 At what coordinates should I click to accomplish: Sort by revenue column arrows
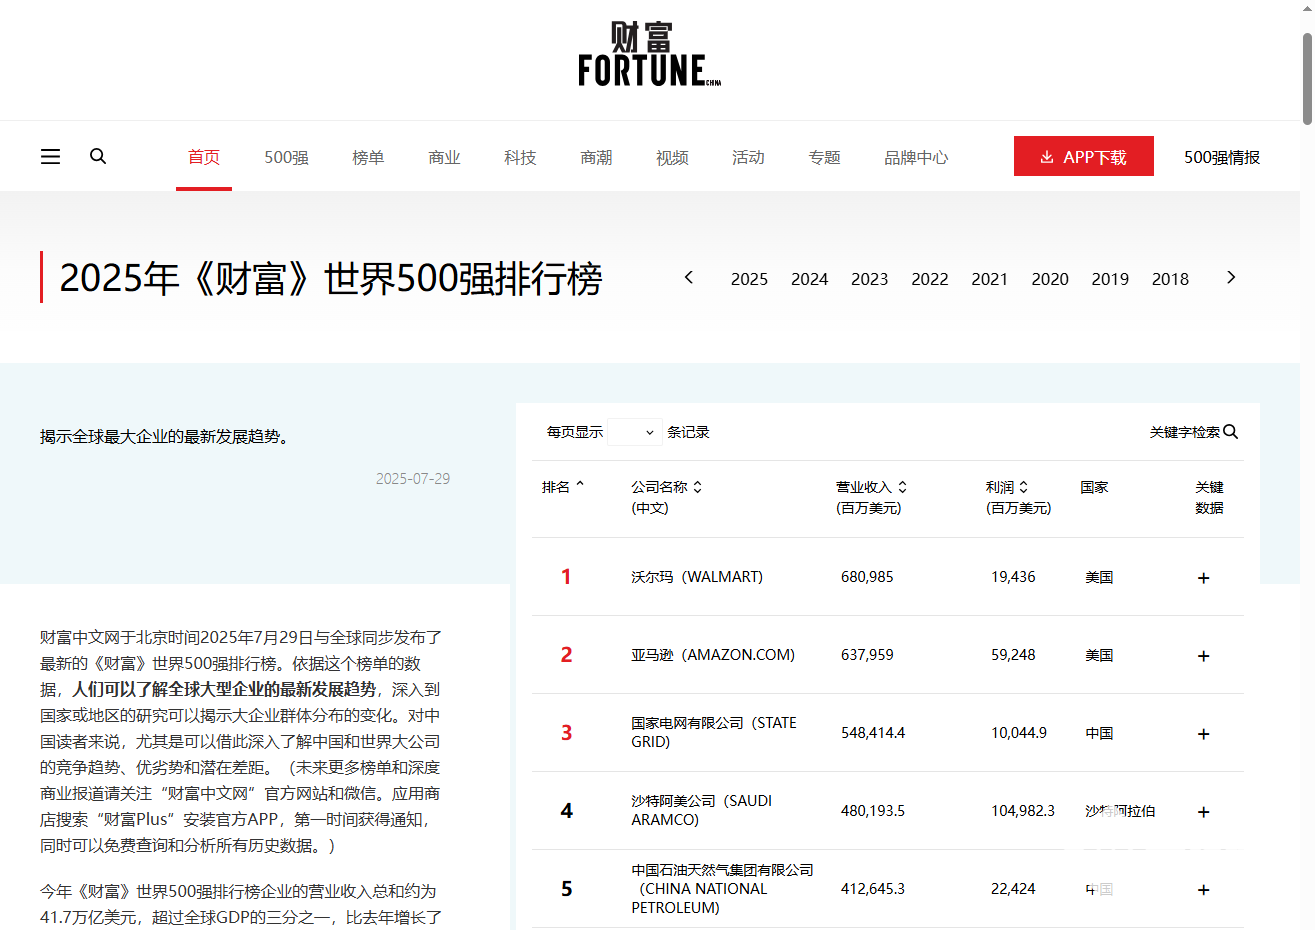click(902, 487)
